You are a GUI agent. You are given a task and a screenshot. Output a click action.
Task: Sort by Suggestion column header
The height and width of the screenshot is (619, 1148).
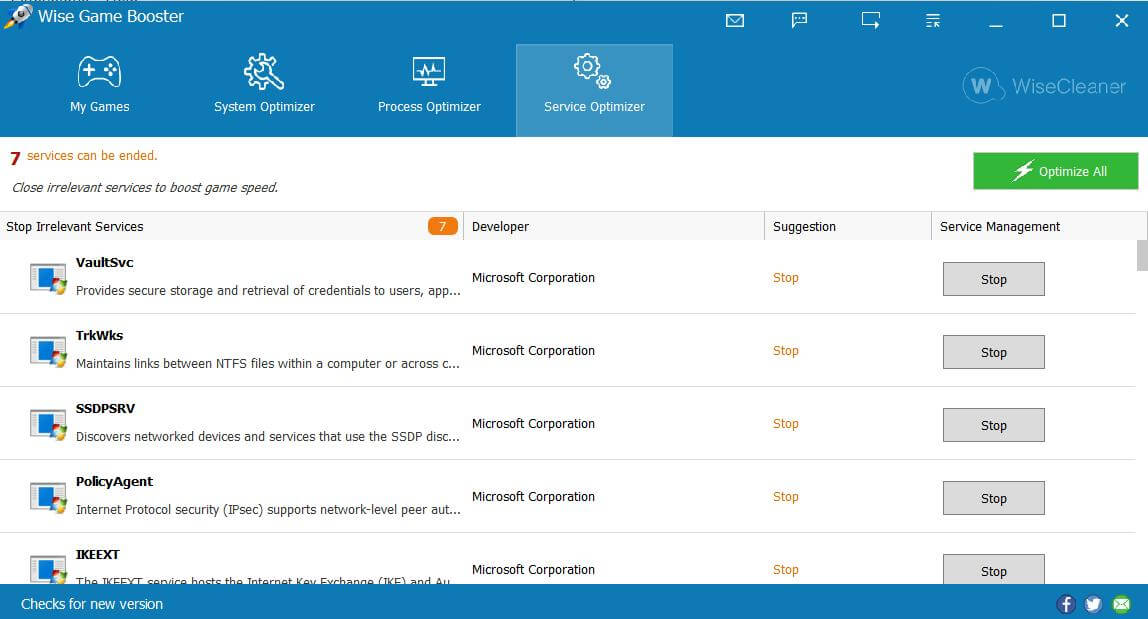coord(847,226)
